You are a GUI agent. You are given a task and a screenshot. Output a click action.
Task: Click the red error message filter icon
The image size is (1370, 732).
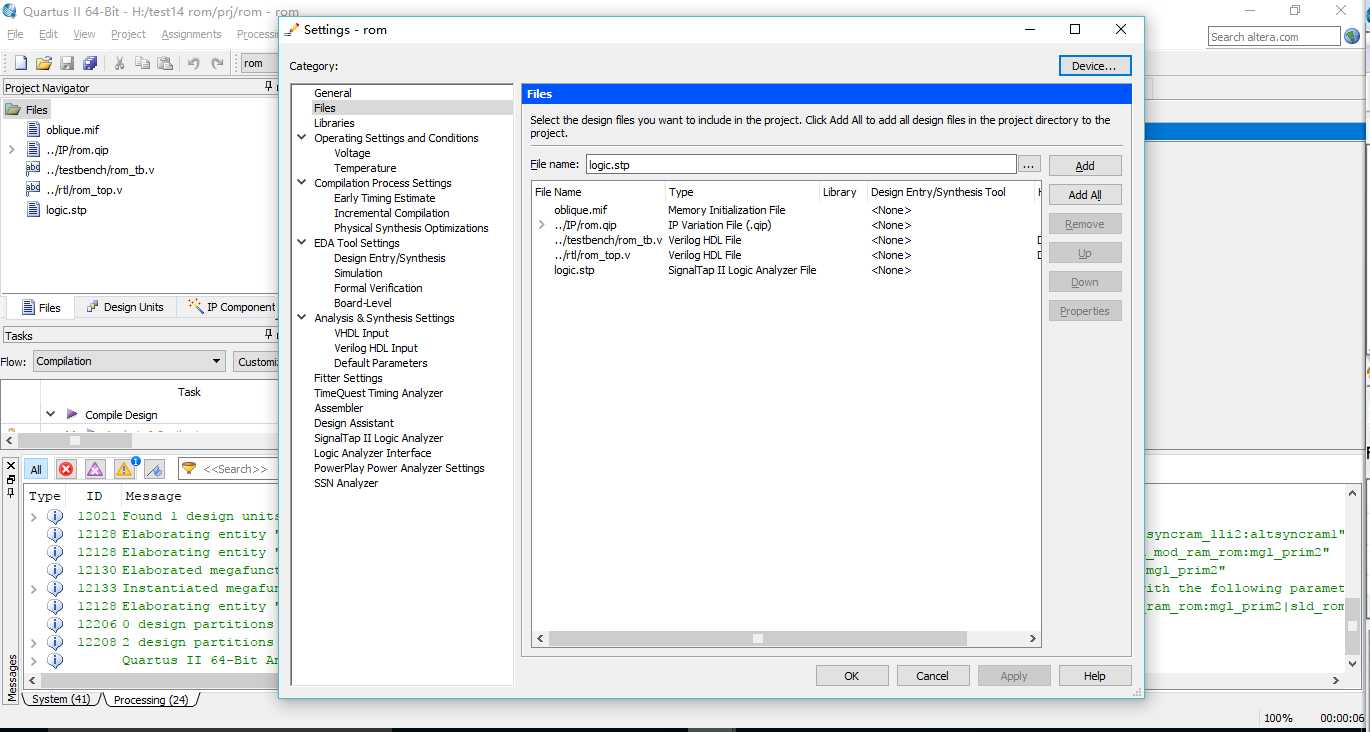[66, 469]
